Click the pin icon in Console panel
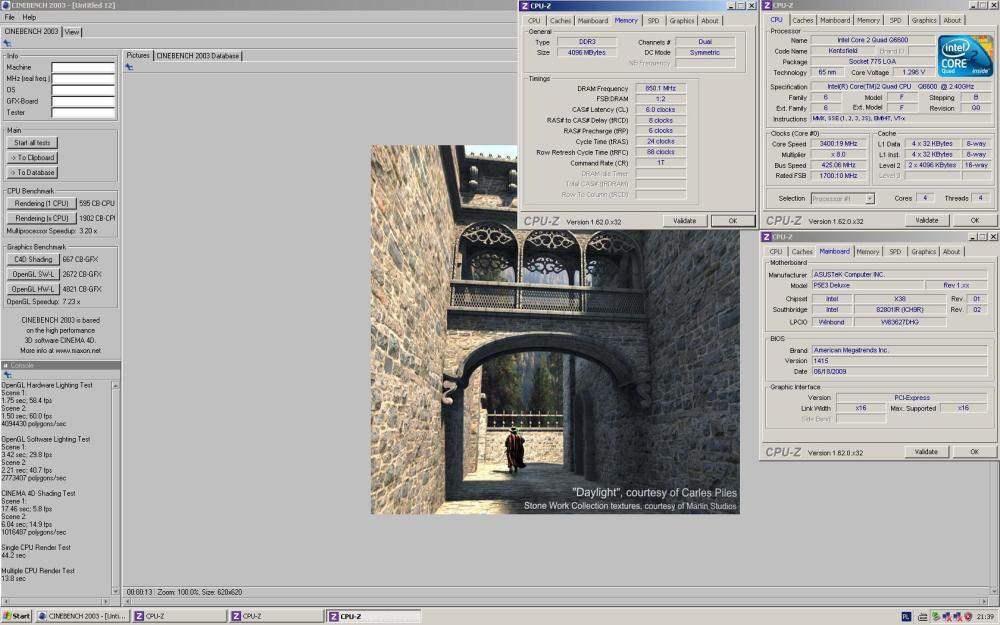The image size is (1000, 625). point(7,375)
